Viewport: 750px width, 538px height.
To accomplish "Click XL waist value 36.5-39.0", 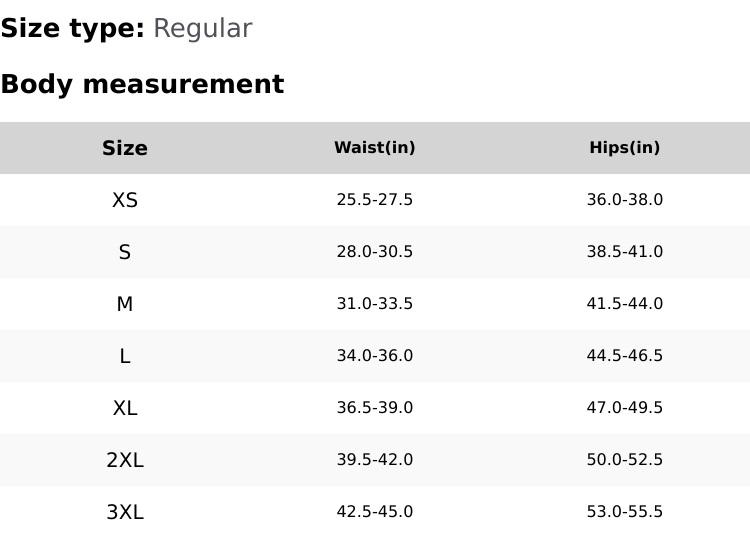I will [375, 408].
